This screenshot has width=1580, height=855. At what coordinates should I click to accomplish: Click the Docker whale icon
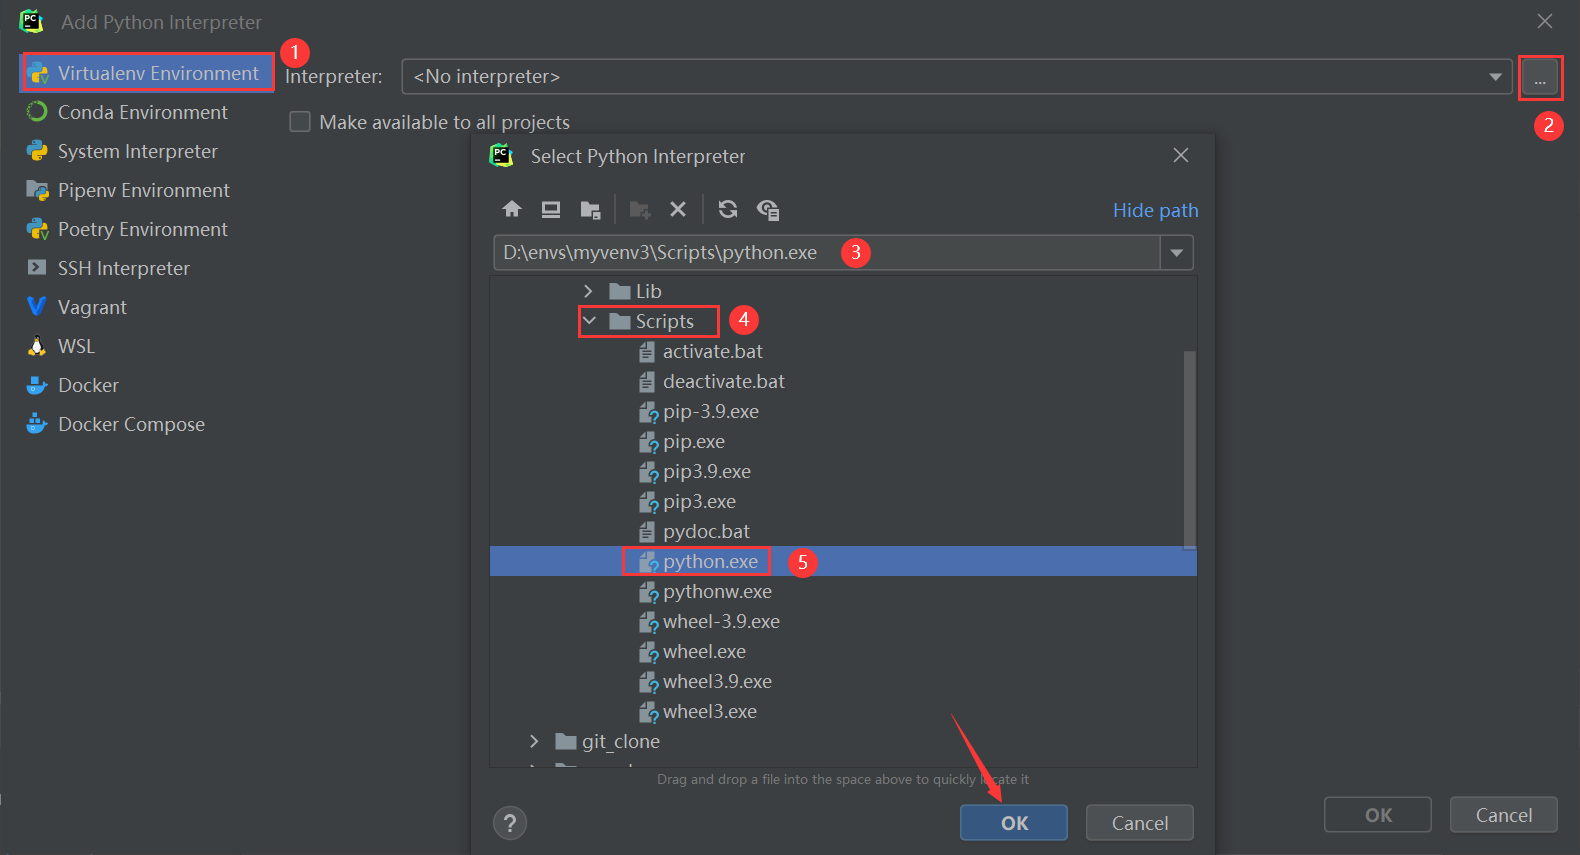tap(37, 385)
